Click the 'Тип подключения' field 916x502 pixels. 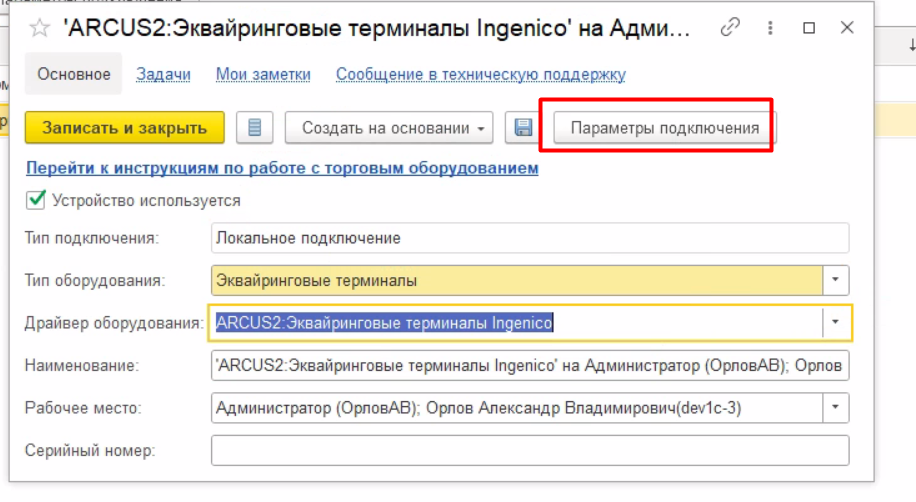(x=530, y=238)
